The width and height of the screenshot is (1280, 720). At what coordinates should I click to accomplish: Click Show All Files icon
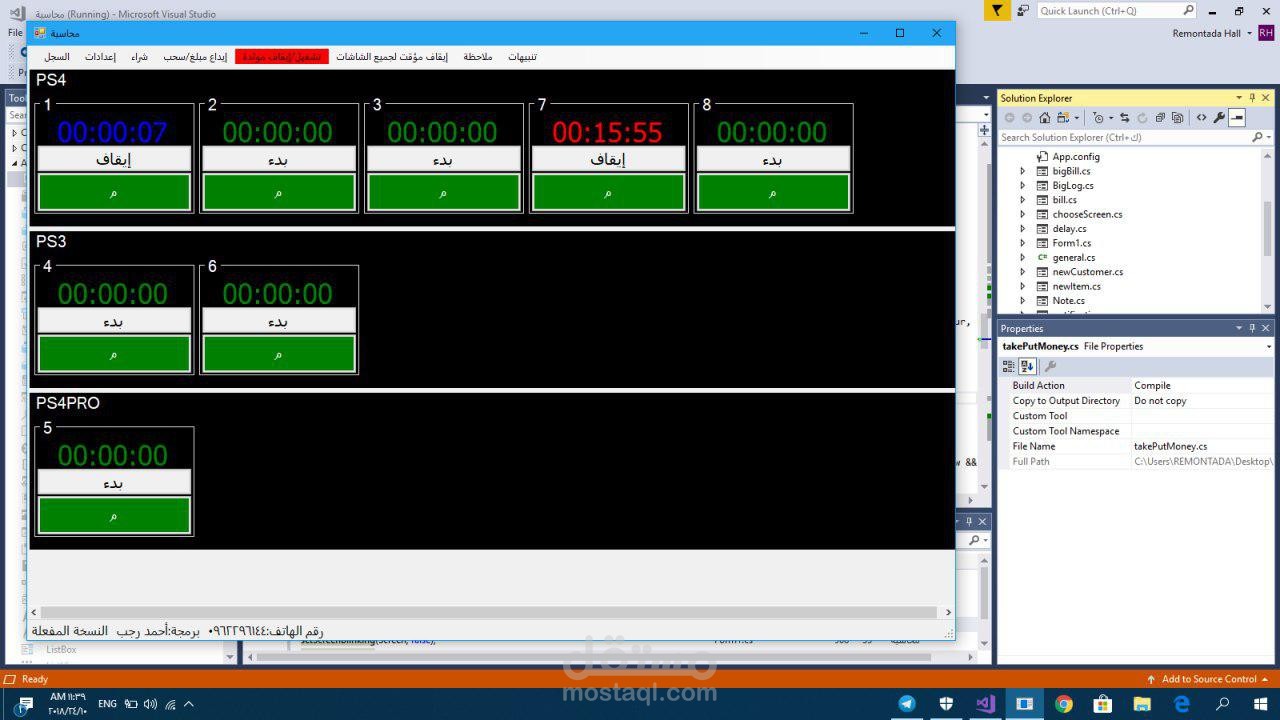pos(1177,118)
